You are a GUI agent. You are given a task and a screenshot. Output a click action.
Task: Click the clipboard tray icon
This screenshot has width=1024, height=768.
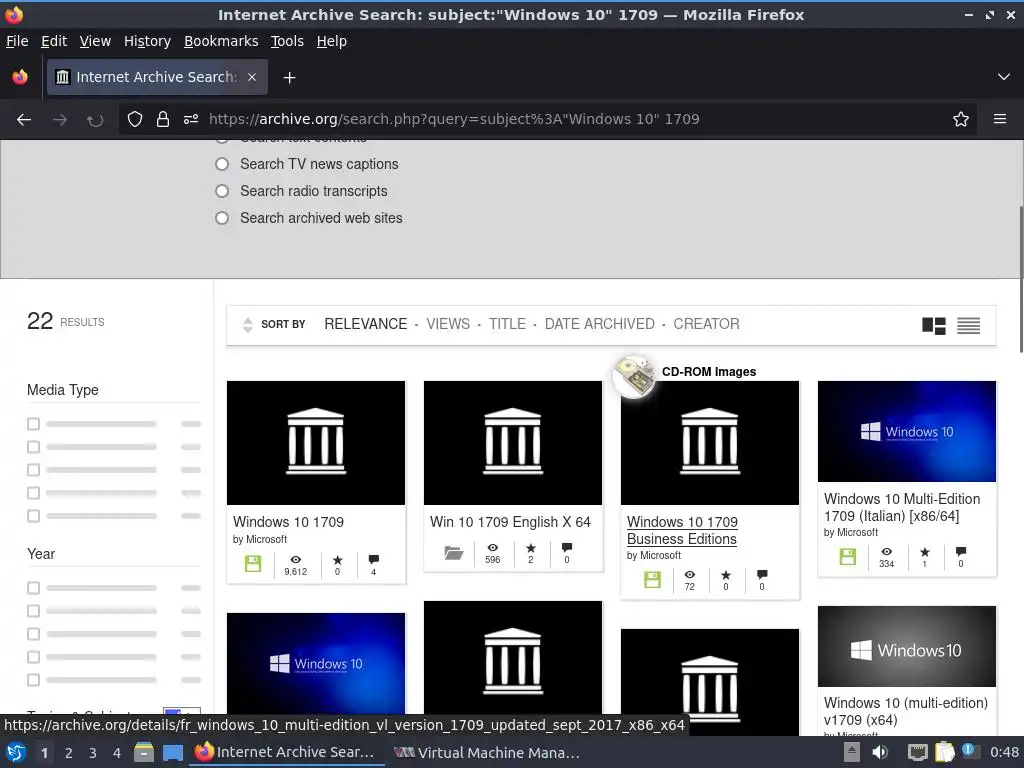944,752
